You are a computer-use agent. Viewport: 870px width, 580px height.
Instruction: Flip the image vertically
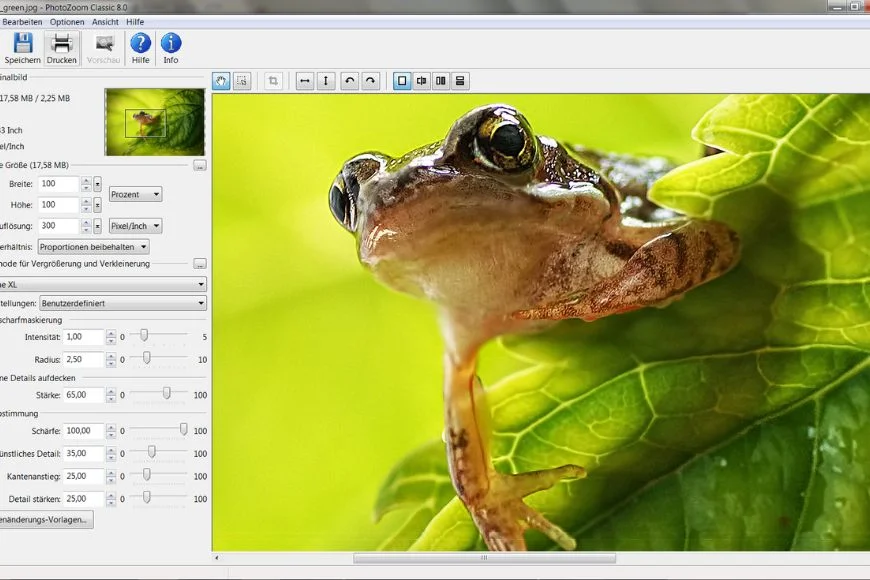click(x=326, y=81)
